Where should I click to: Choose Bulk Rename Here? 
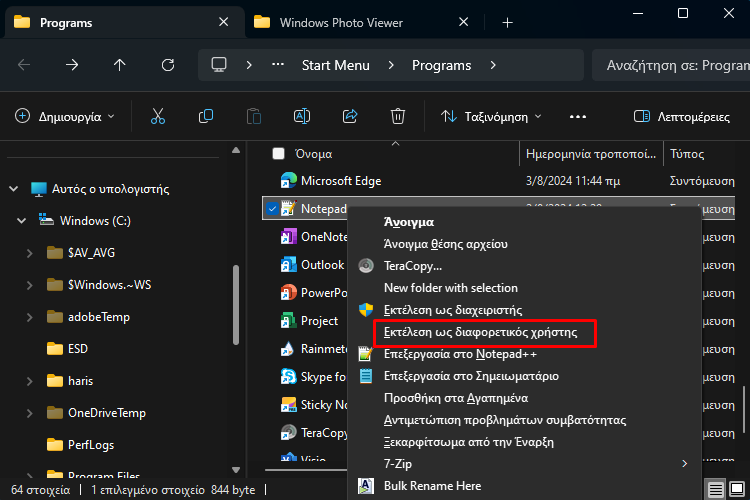point(524,486)
